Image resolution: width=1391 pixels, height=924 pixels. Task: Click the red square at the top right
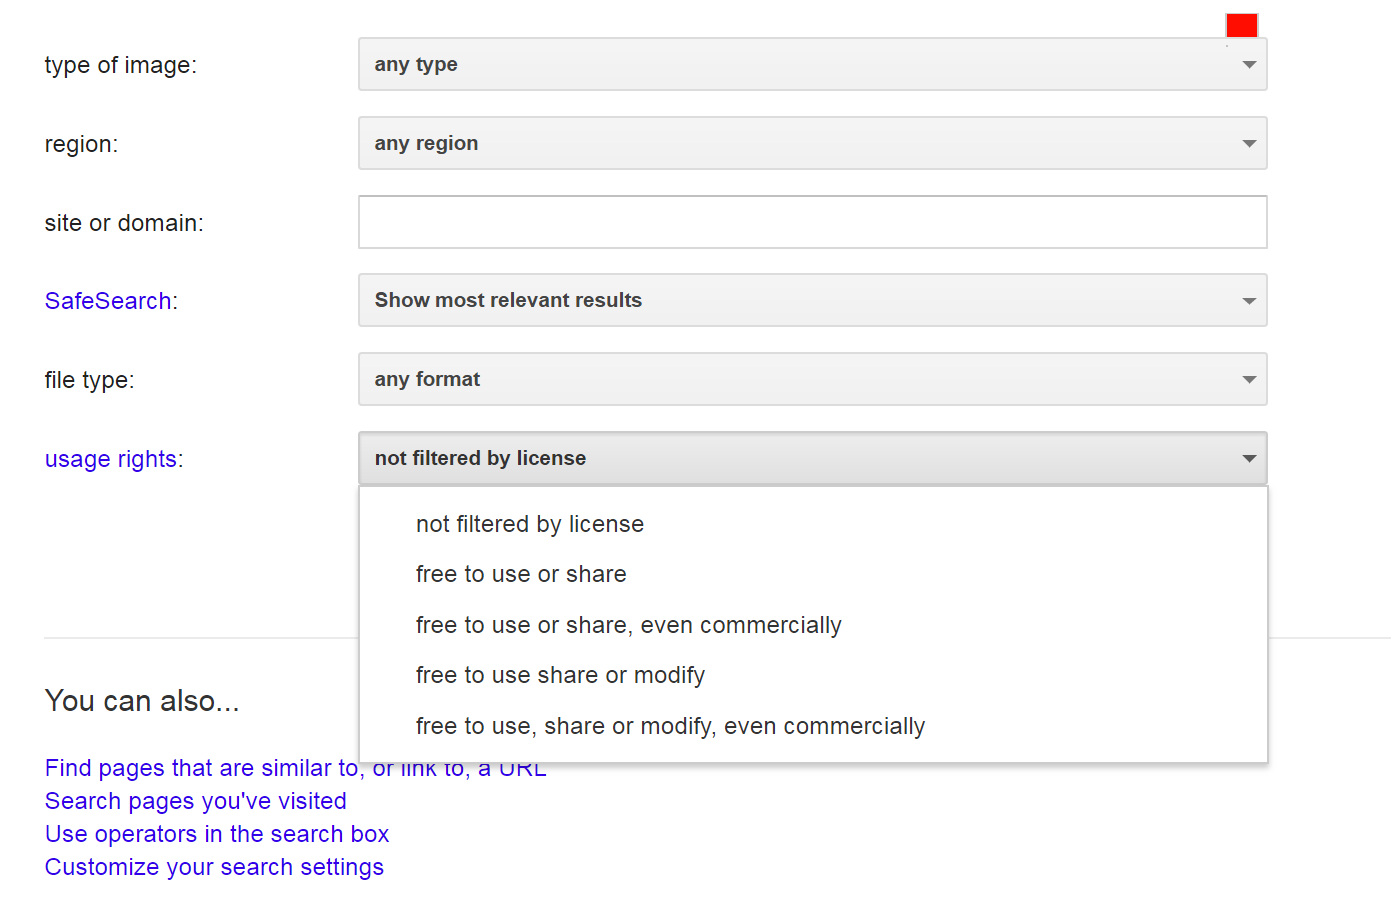tap(1241, 23)
